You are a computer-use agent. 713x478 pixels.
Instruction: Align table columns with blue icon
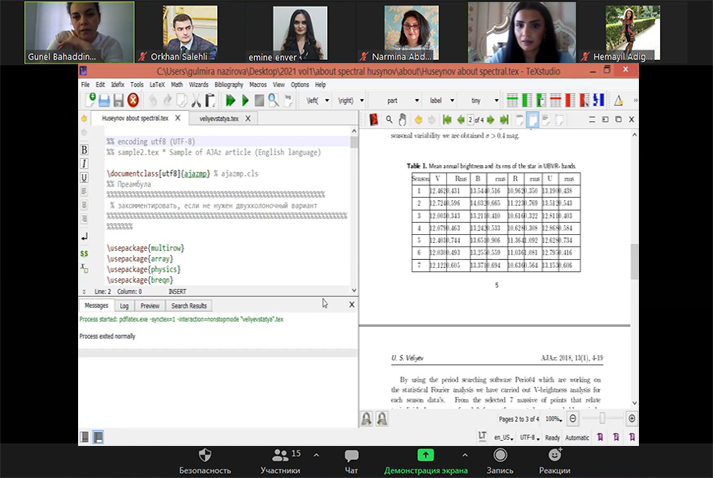[x=599, y=100]
